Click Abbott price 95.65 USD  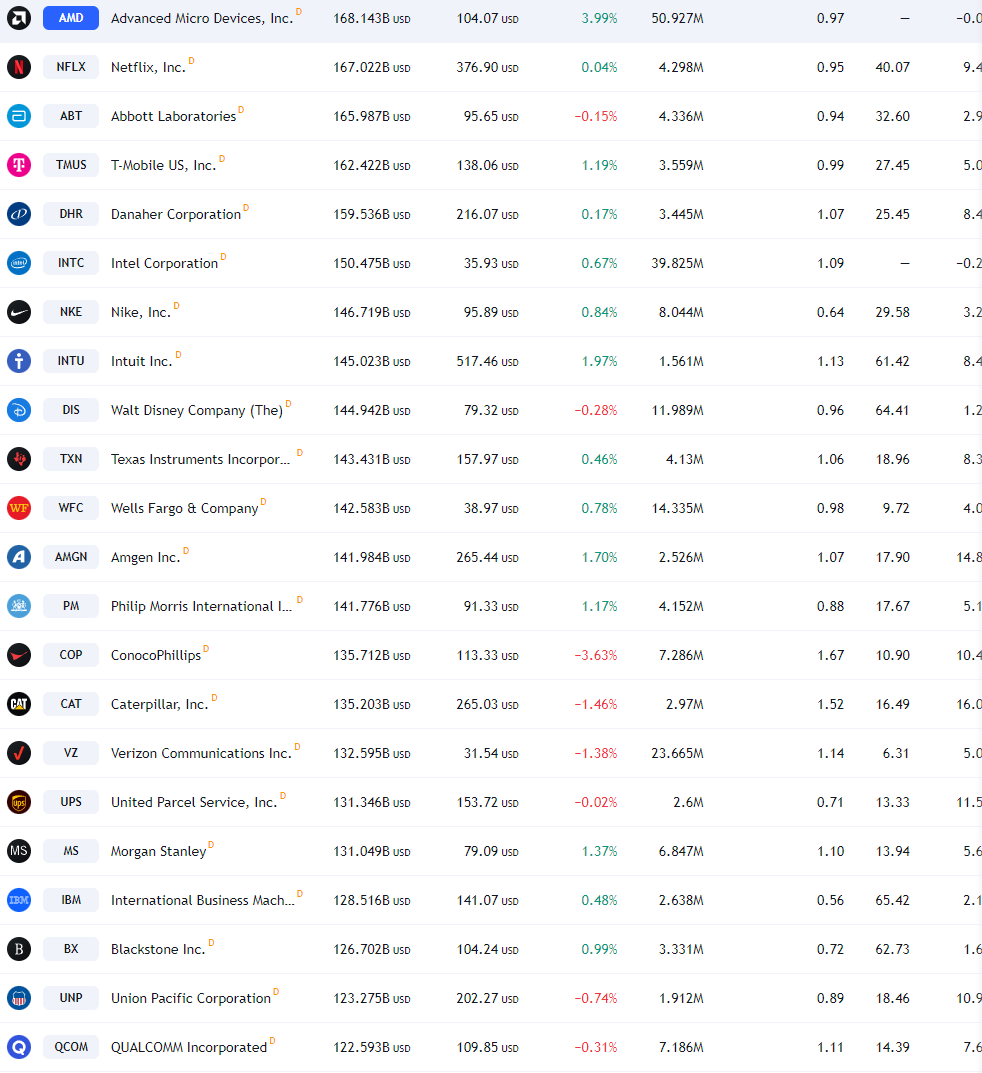(491, 116)
